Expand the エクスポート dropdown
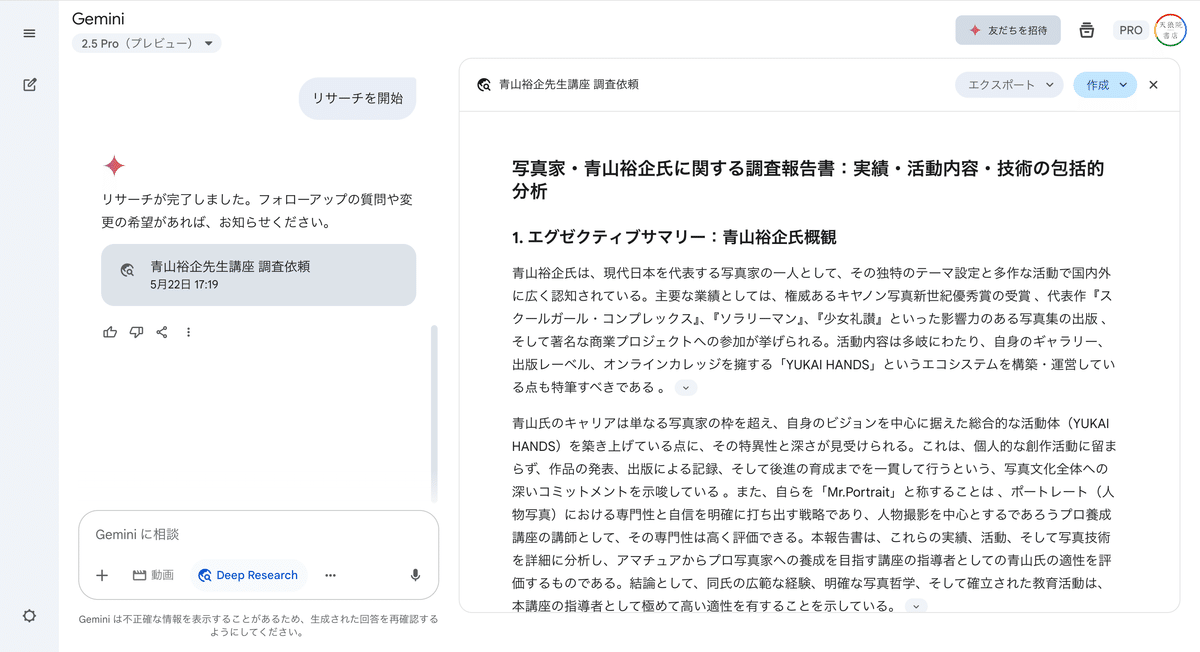Screen dimensions: 1200x652 pyautogui.click(x=1008, y=85)
